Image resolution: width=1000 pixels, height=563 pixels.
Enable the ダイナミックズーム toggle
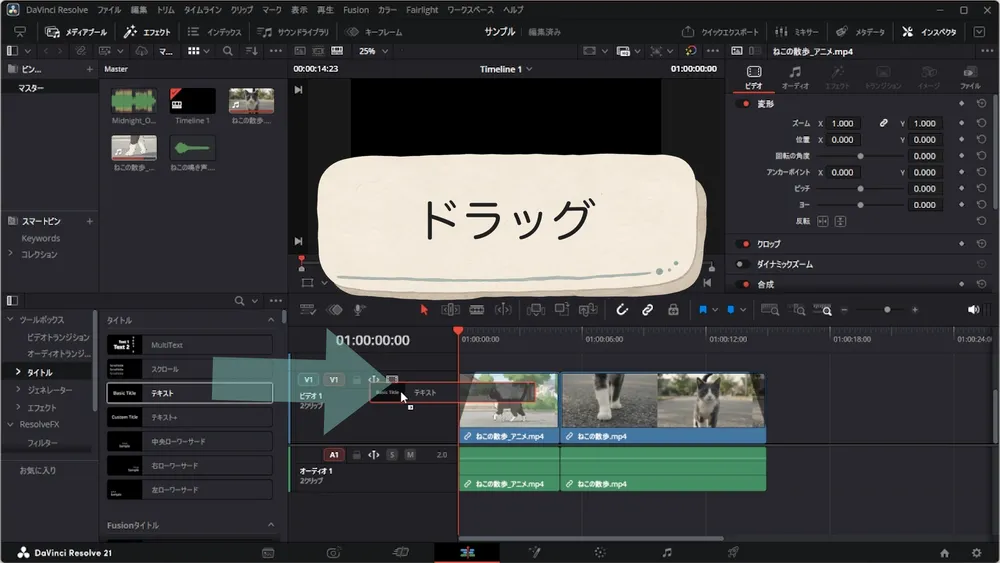[741, 264]
